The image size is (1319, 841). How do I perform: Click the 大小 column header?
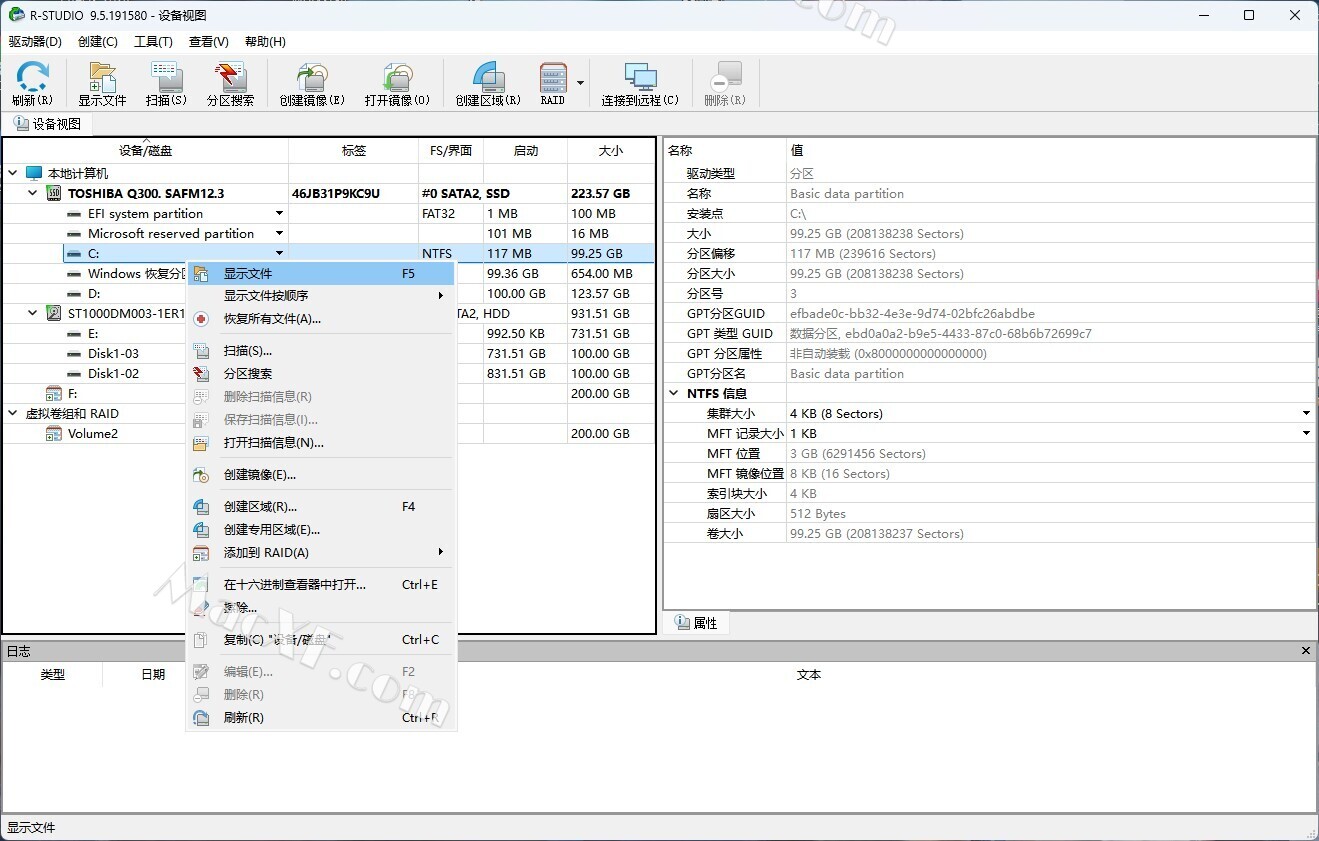[x=611, y=151]
